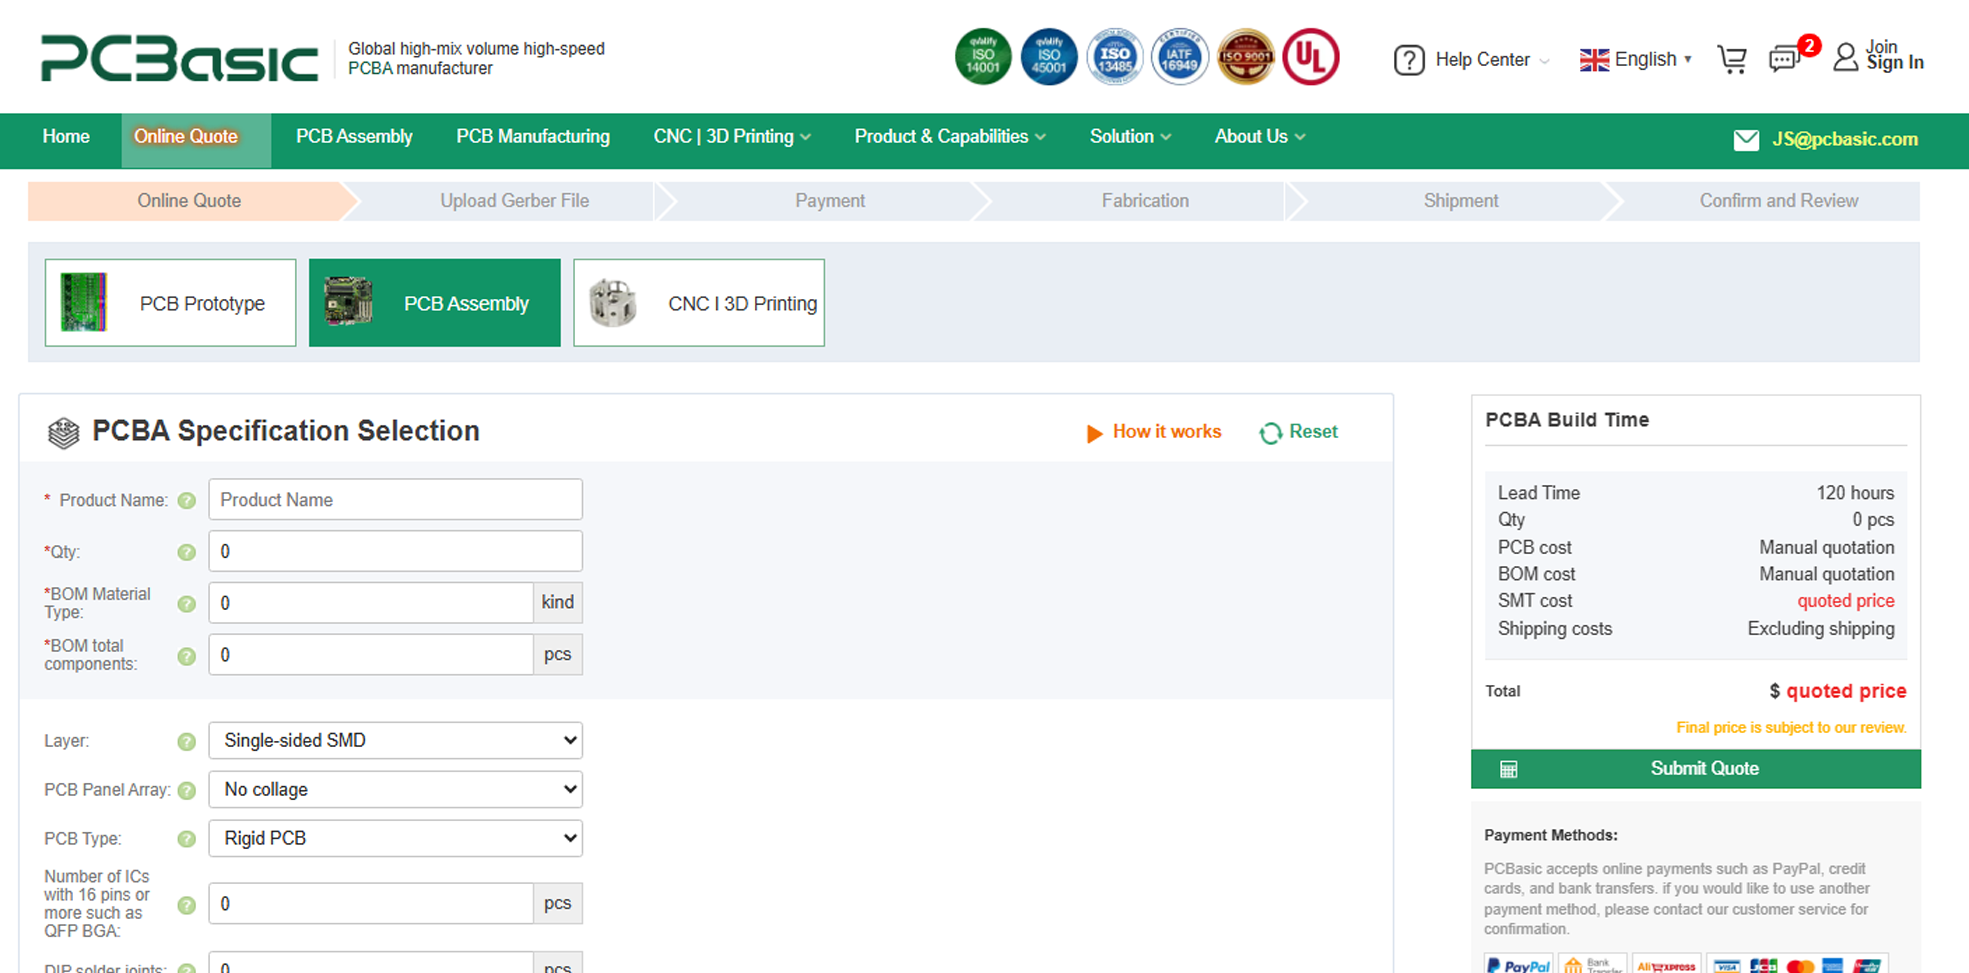
Task: Click the UL certification badge
Action: (1311, 57)
